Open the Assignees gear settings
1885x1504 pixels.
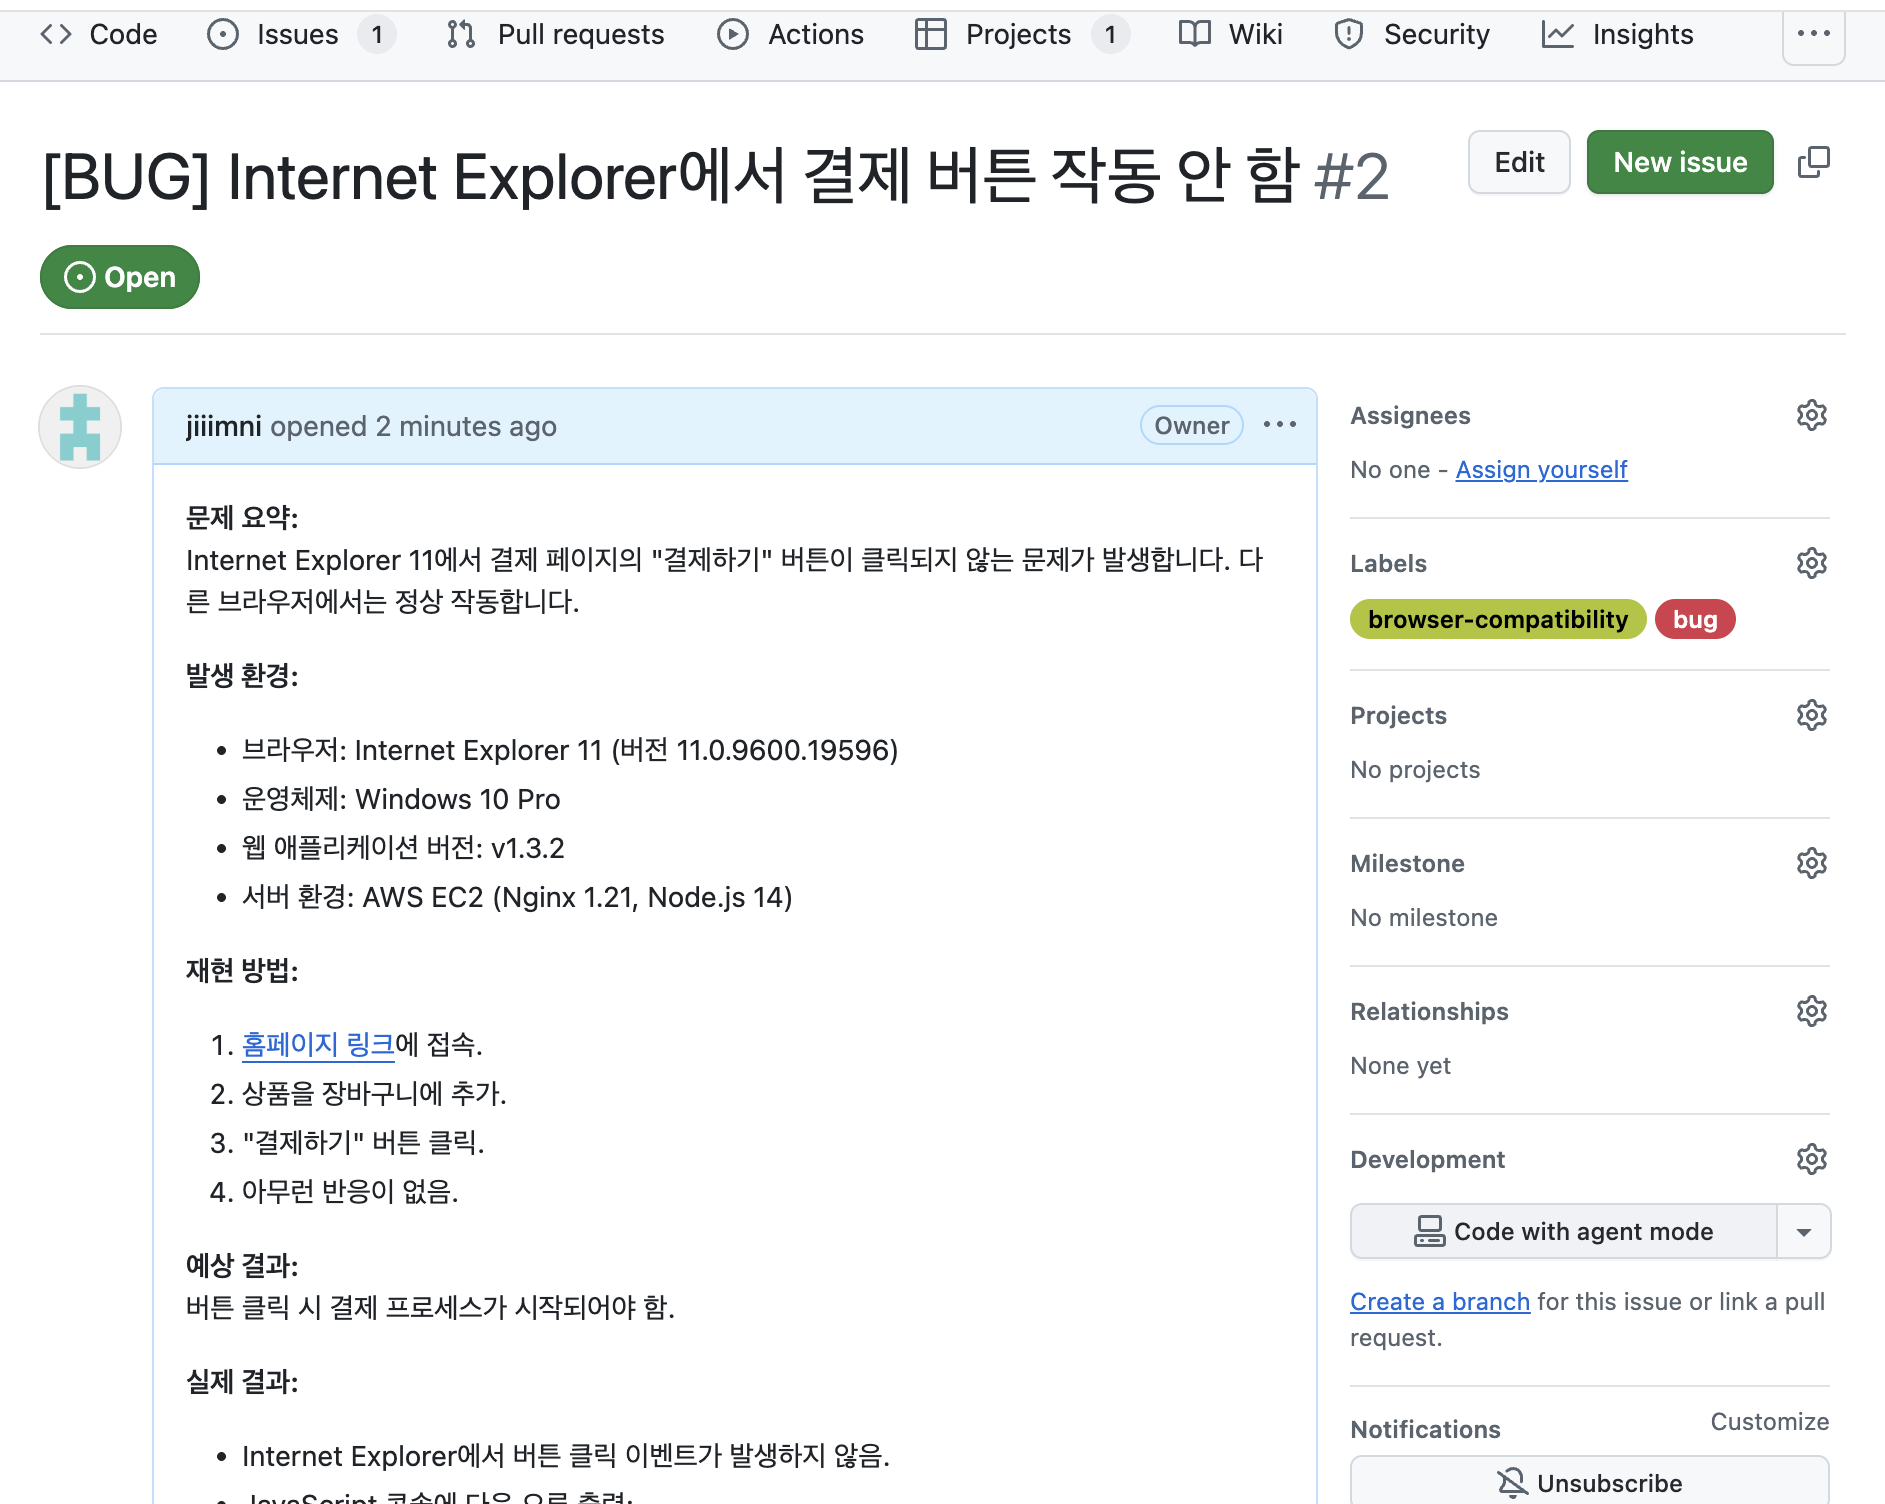pos(1811,415)
